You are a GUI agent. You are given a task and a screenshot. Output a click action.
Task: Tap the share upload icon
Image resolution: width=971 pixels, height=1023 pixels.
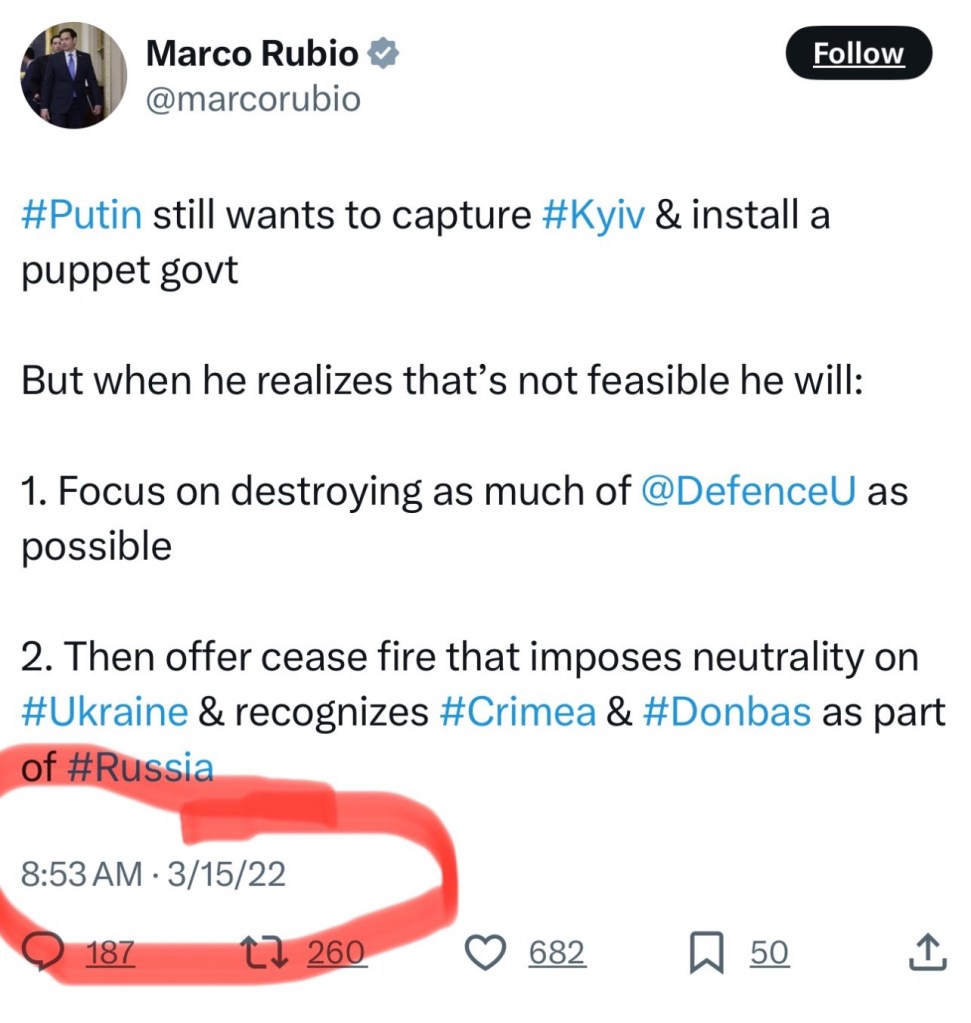click(926, 952)
